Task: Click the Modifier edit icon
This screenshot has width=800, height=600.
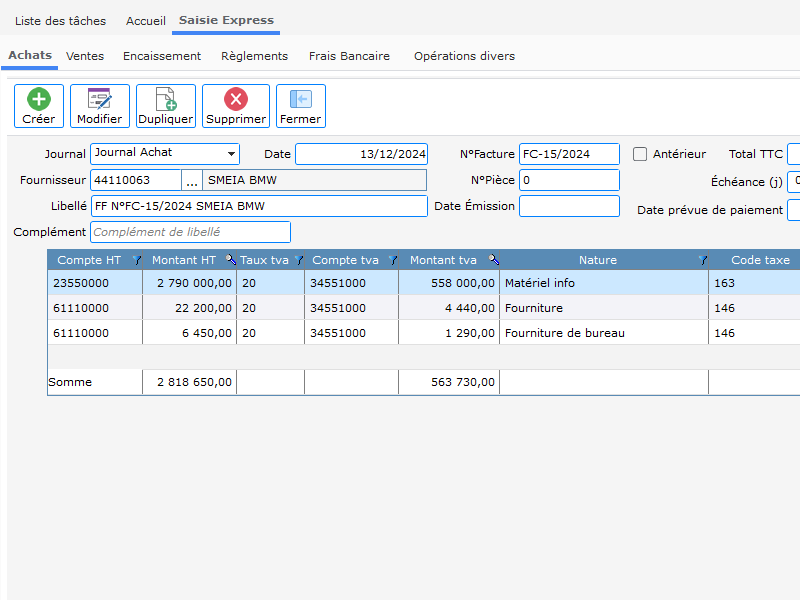Action: [99, 99]
